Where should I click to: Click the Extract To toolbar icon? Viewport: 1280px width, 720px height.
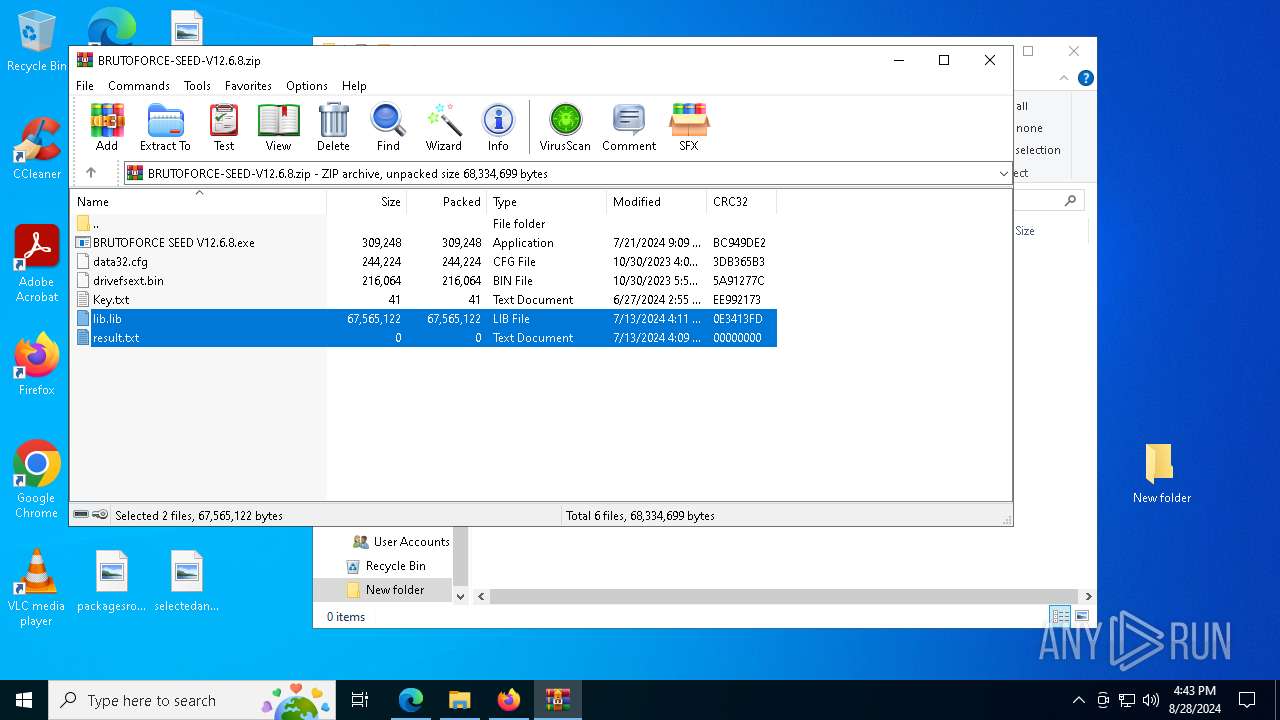(165, 127)
